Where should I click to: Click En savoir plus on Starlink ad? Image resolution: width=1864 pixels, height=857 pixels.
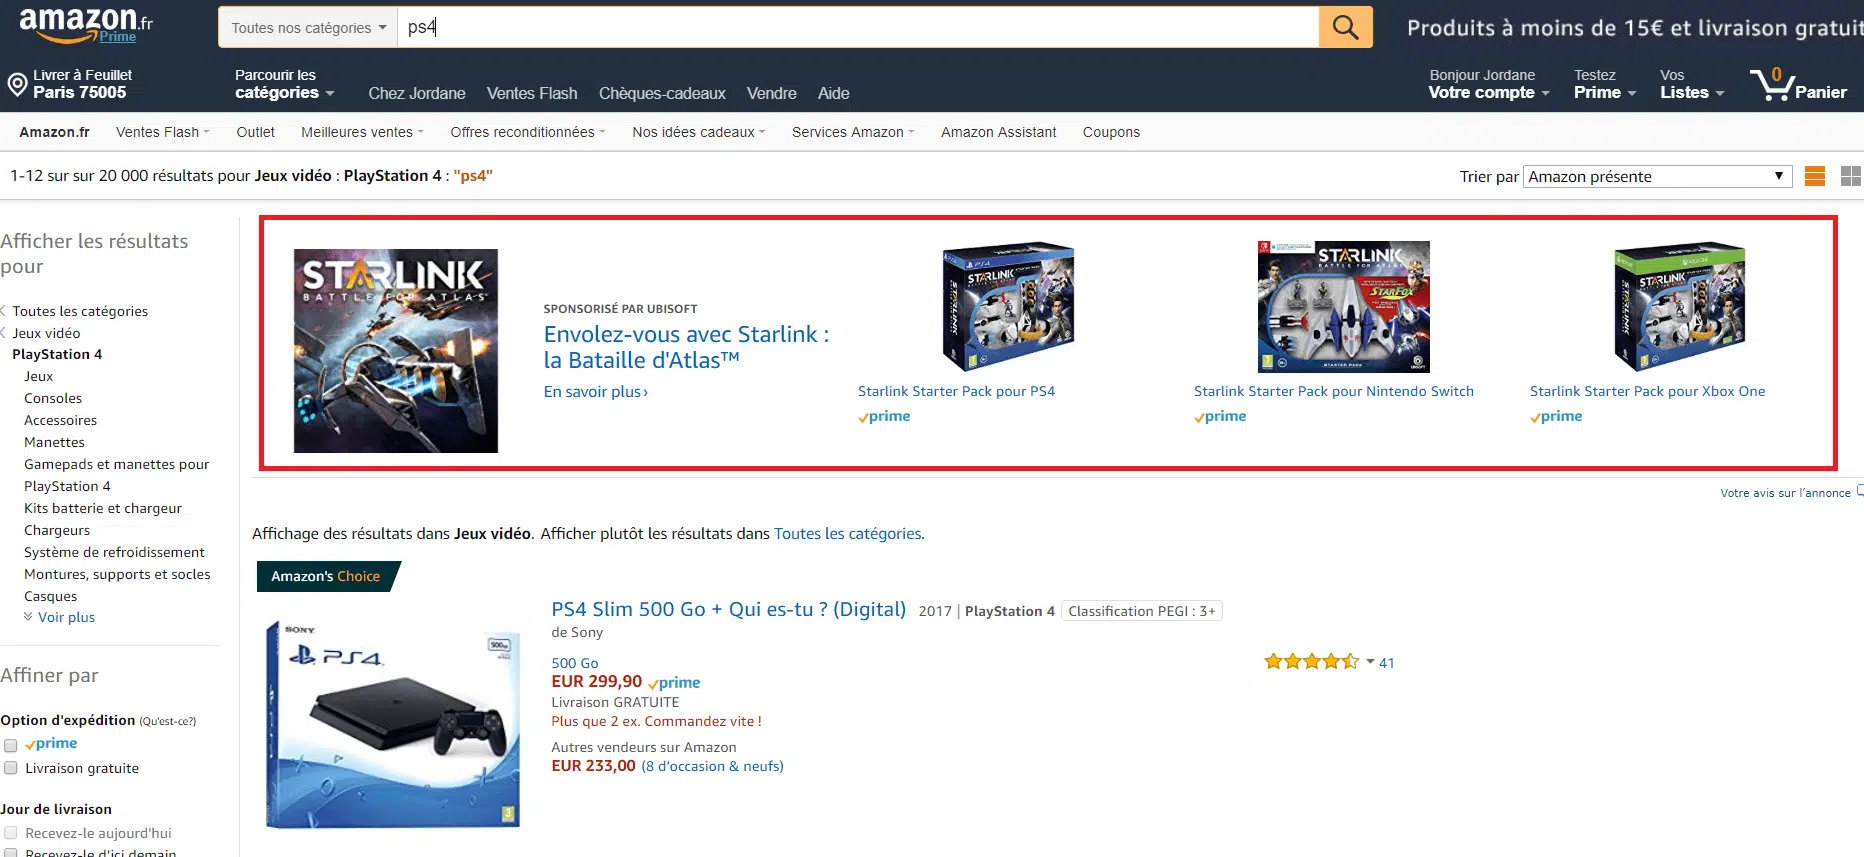[x=594, y=392]
